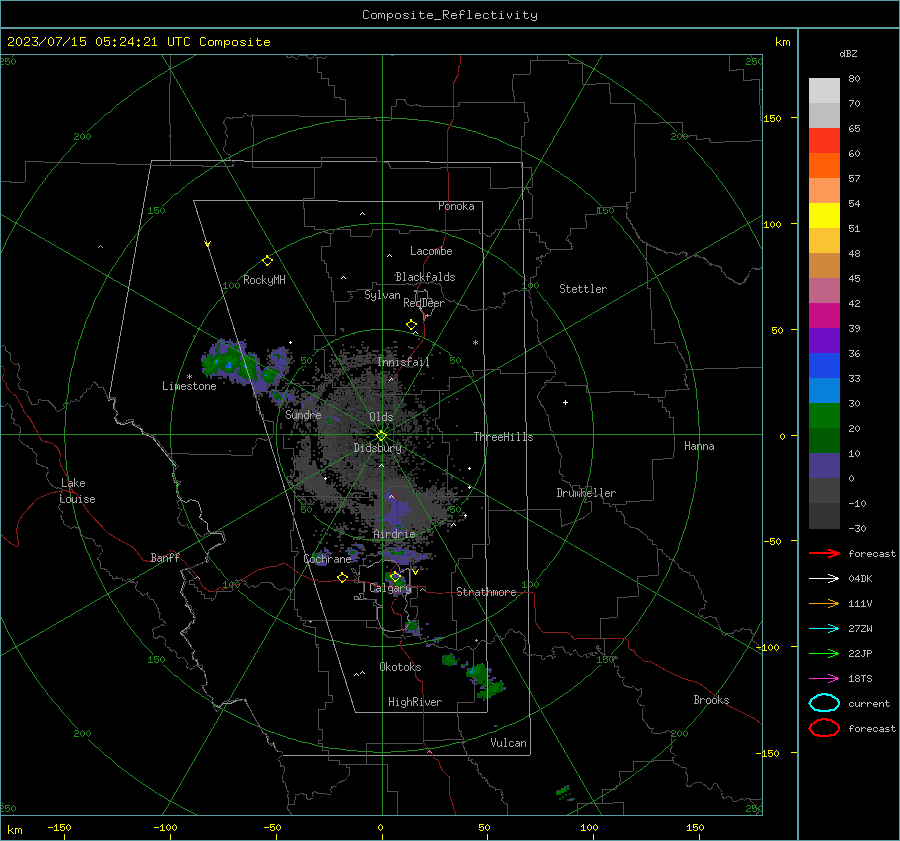
Task: Click the Sundre city label
Action: [303, 414]
